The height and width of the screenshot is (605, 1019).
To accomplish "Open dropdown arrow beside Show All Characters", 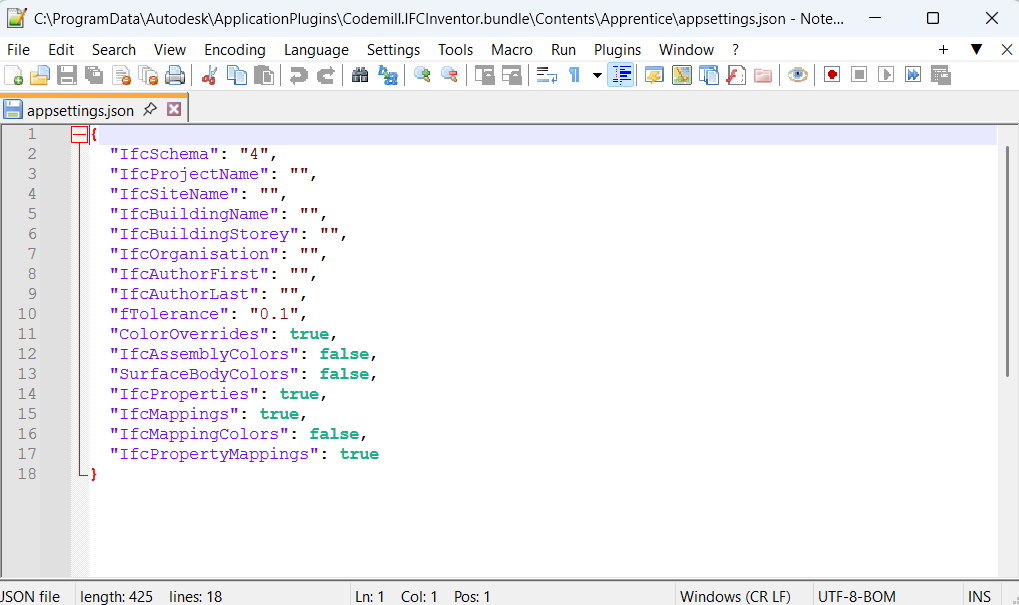I will [597, 75].
